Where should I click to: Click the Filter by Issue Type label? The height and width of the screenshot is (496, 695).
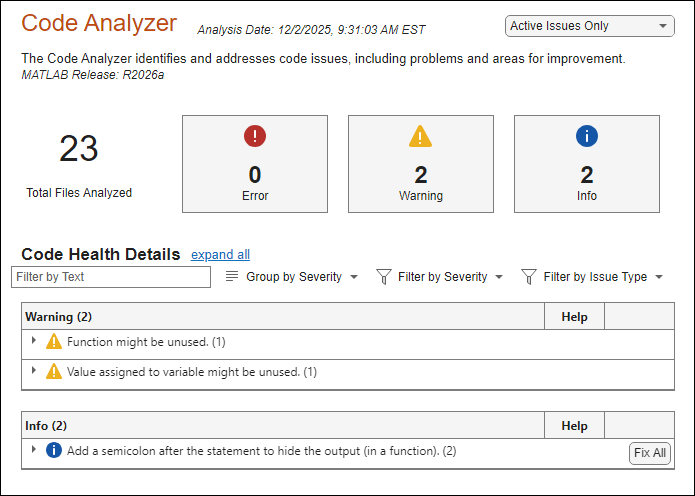pos(595,277)
